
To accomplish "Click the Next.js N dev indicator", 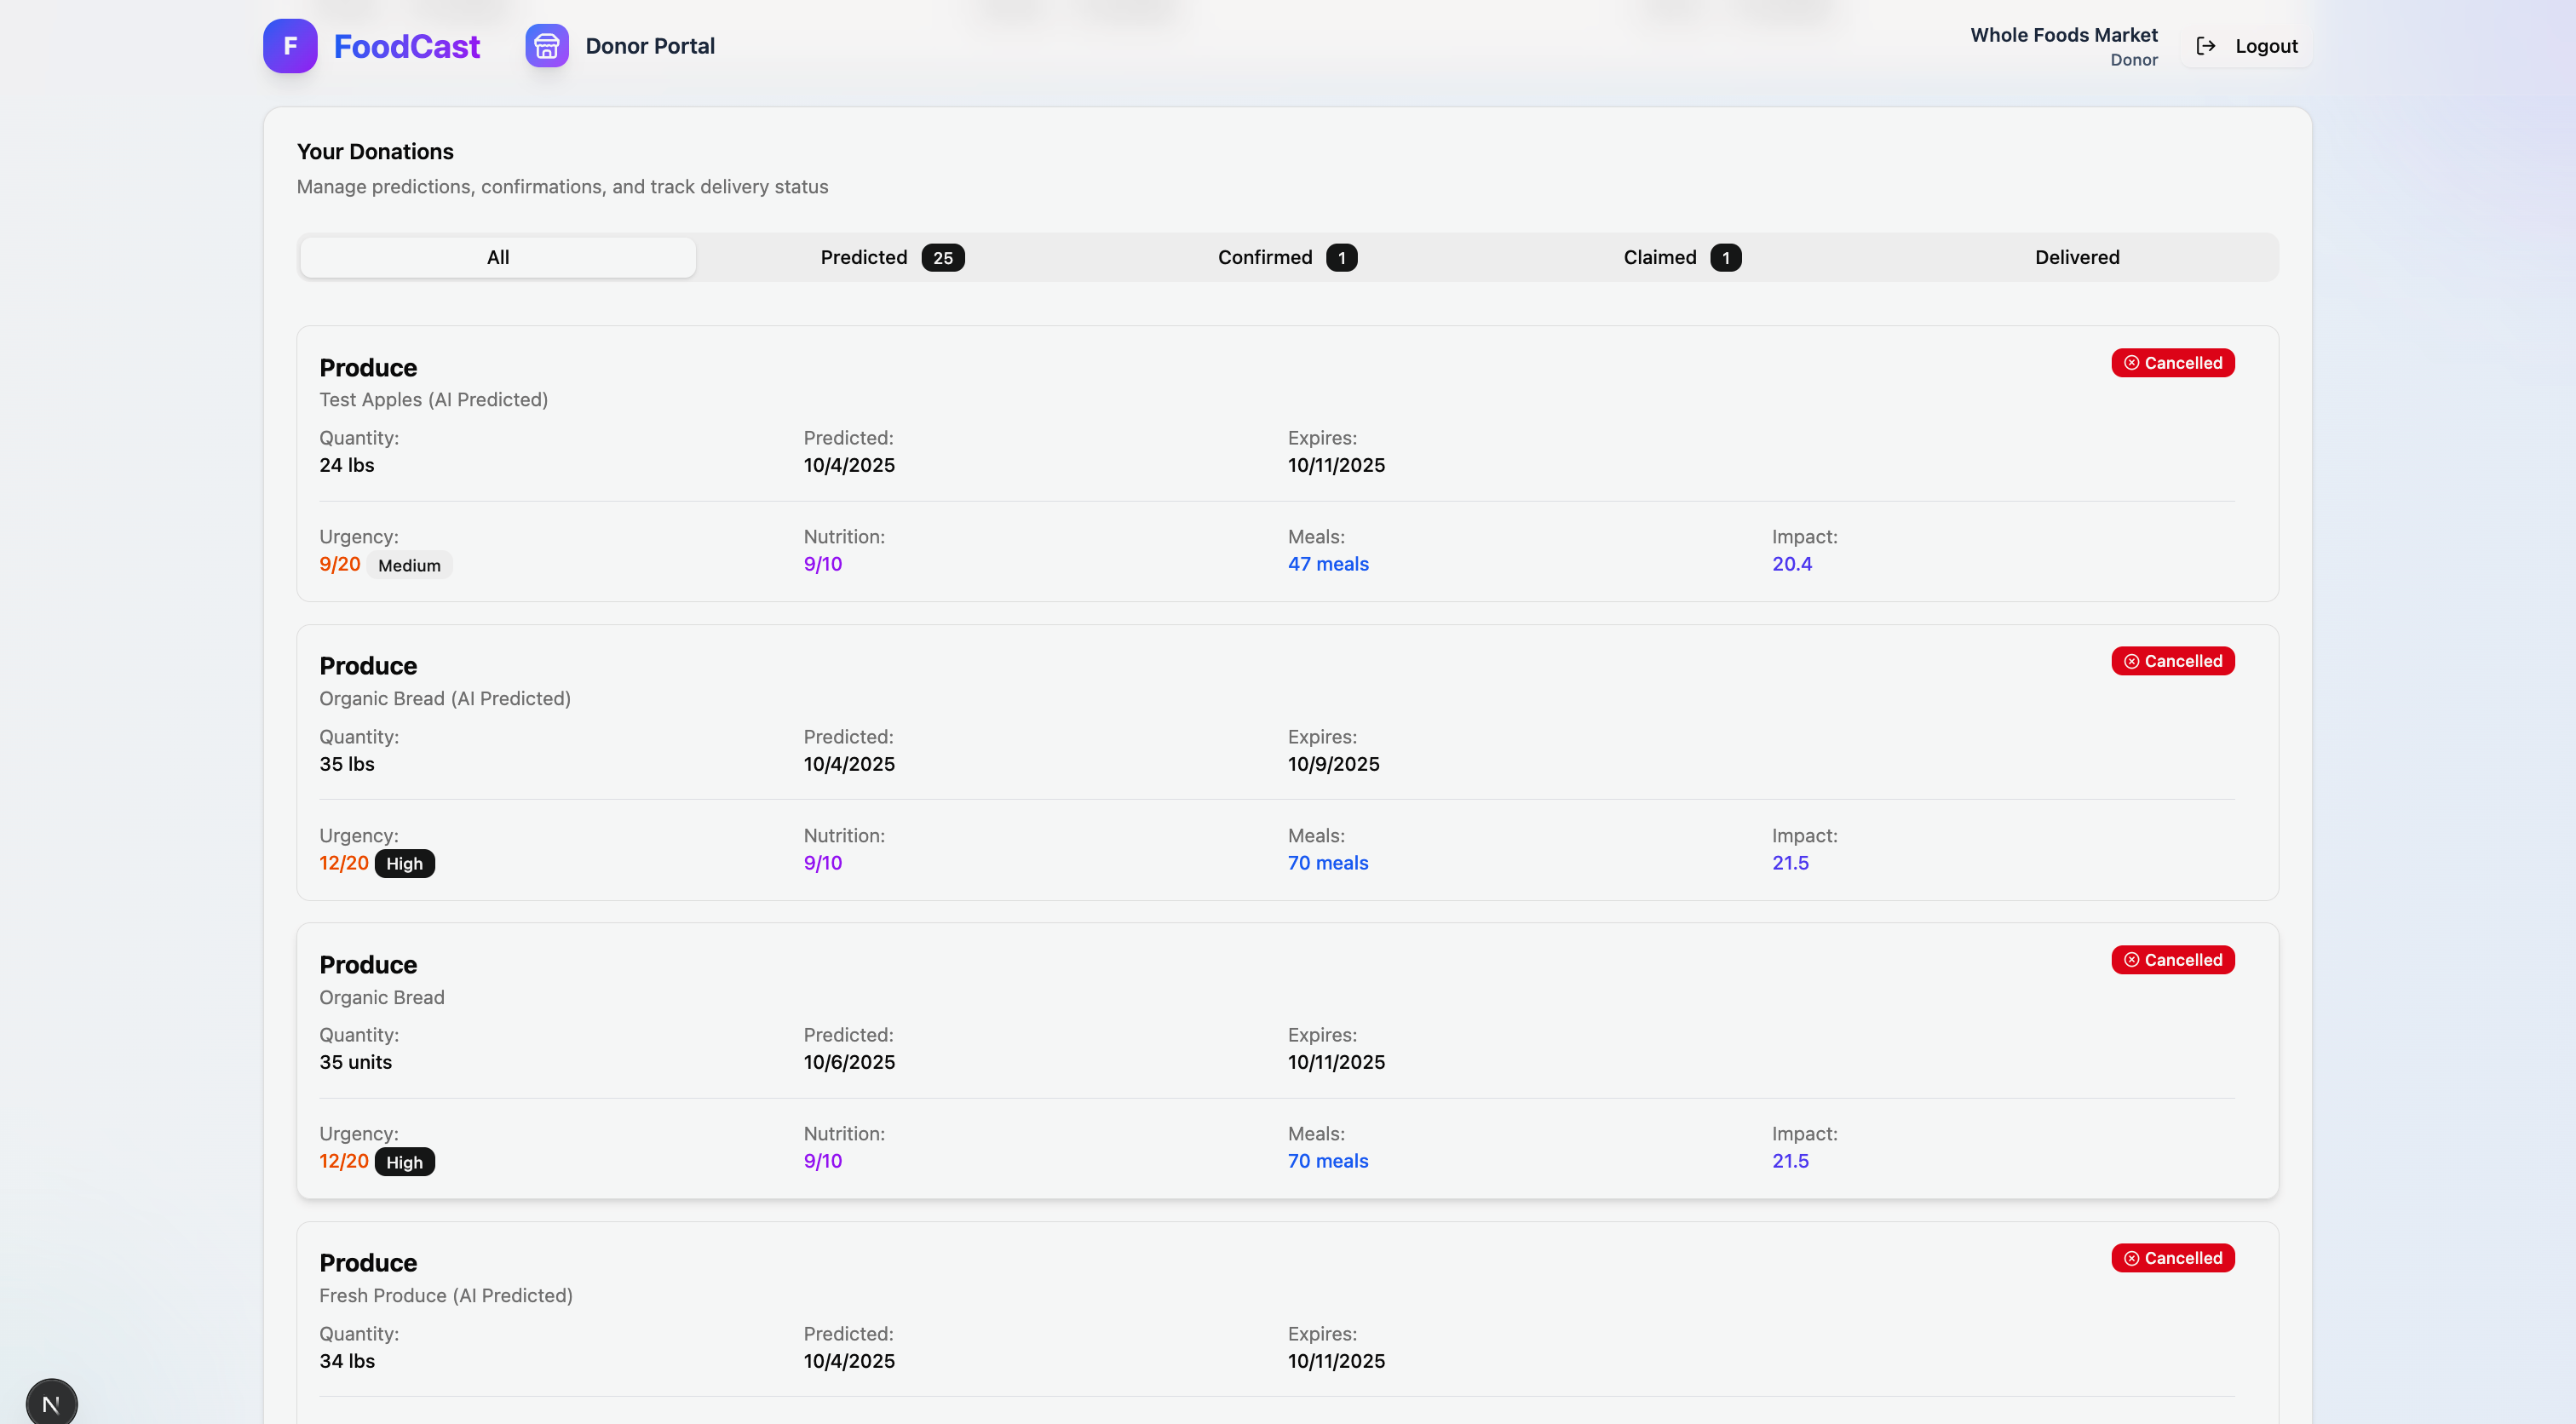I will [x=51, y=1403].
